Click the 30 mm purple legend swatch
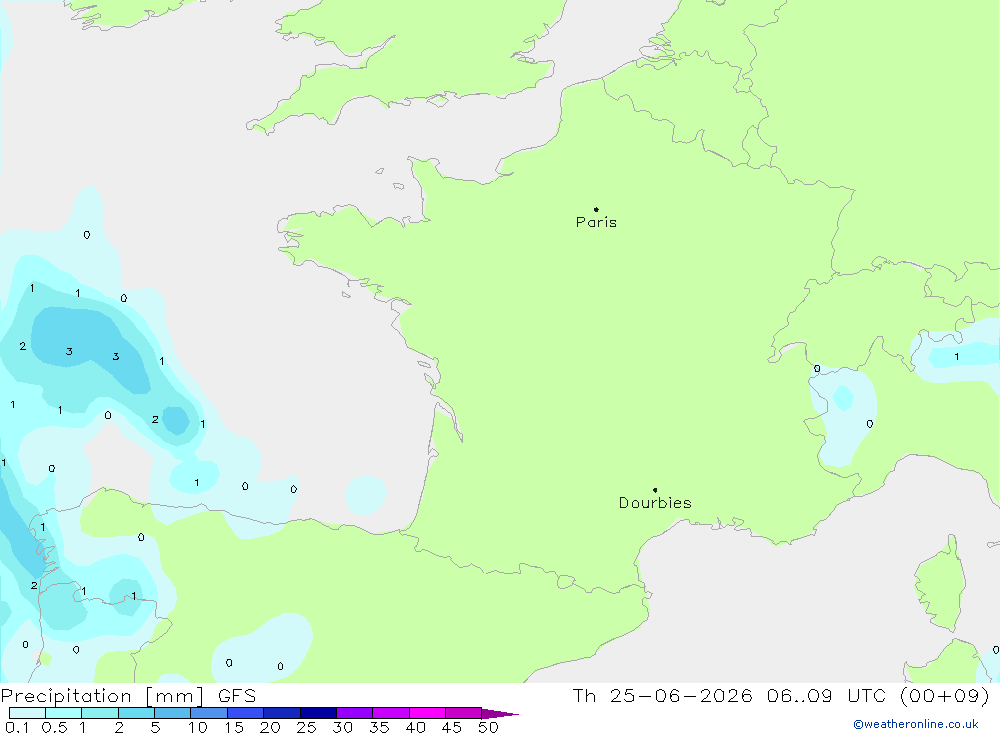 click(354, 713)
